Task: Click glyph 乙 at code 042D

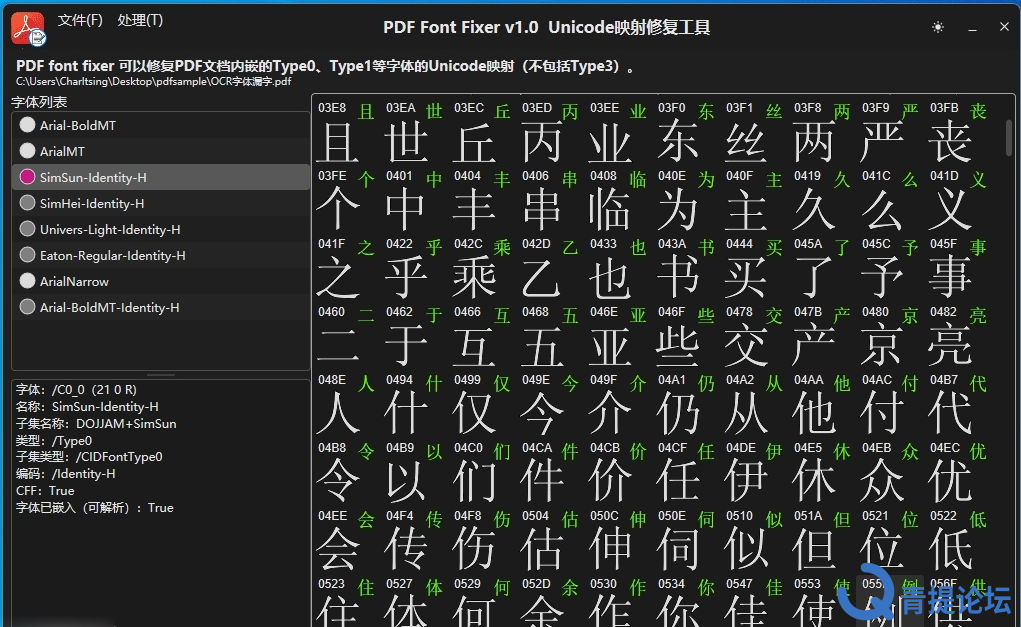Action: 544,278
